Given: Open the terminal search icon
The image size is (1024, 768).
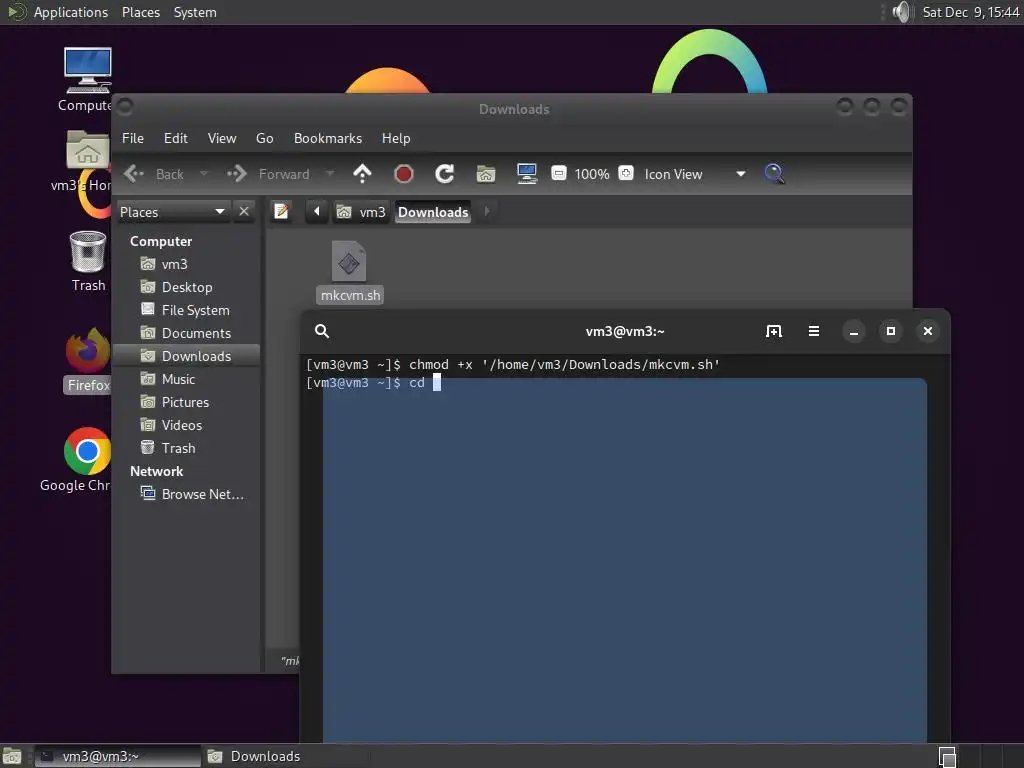Looking at the screenshot, I should (x=322, y=331).
